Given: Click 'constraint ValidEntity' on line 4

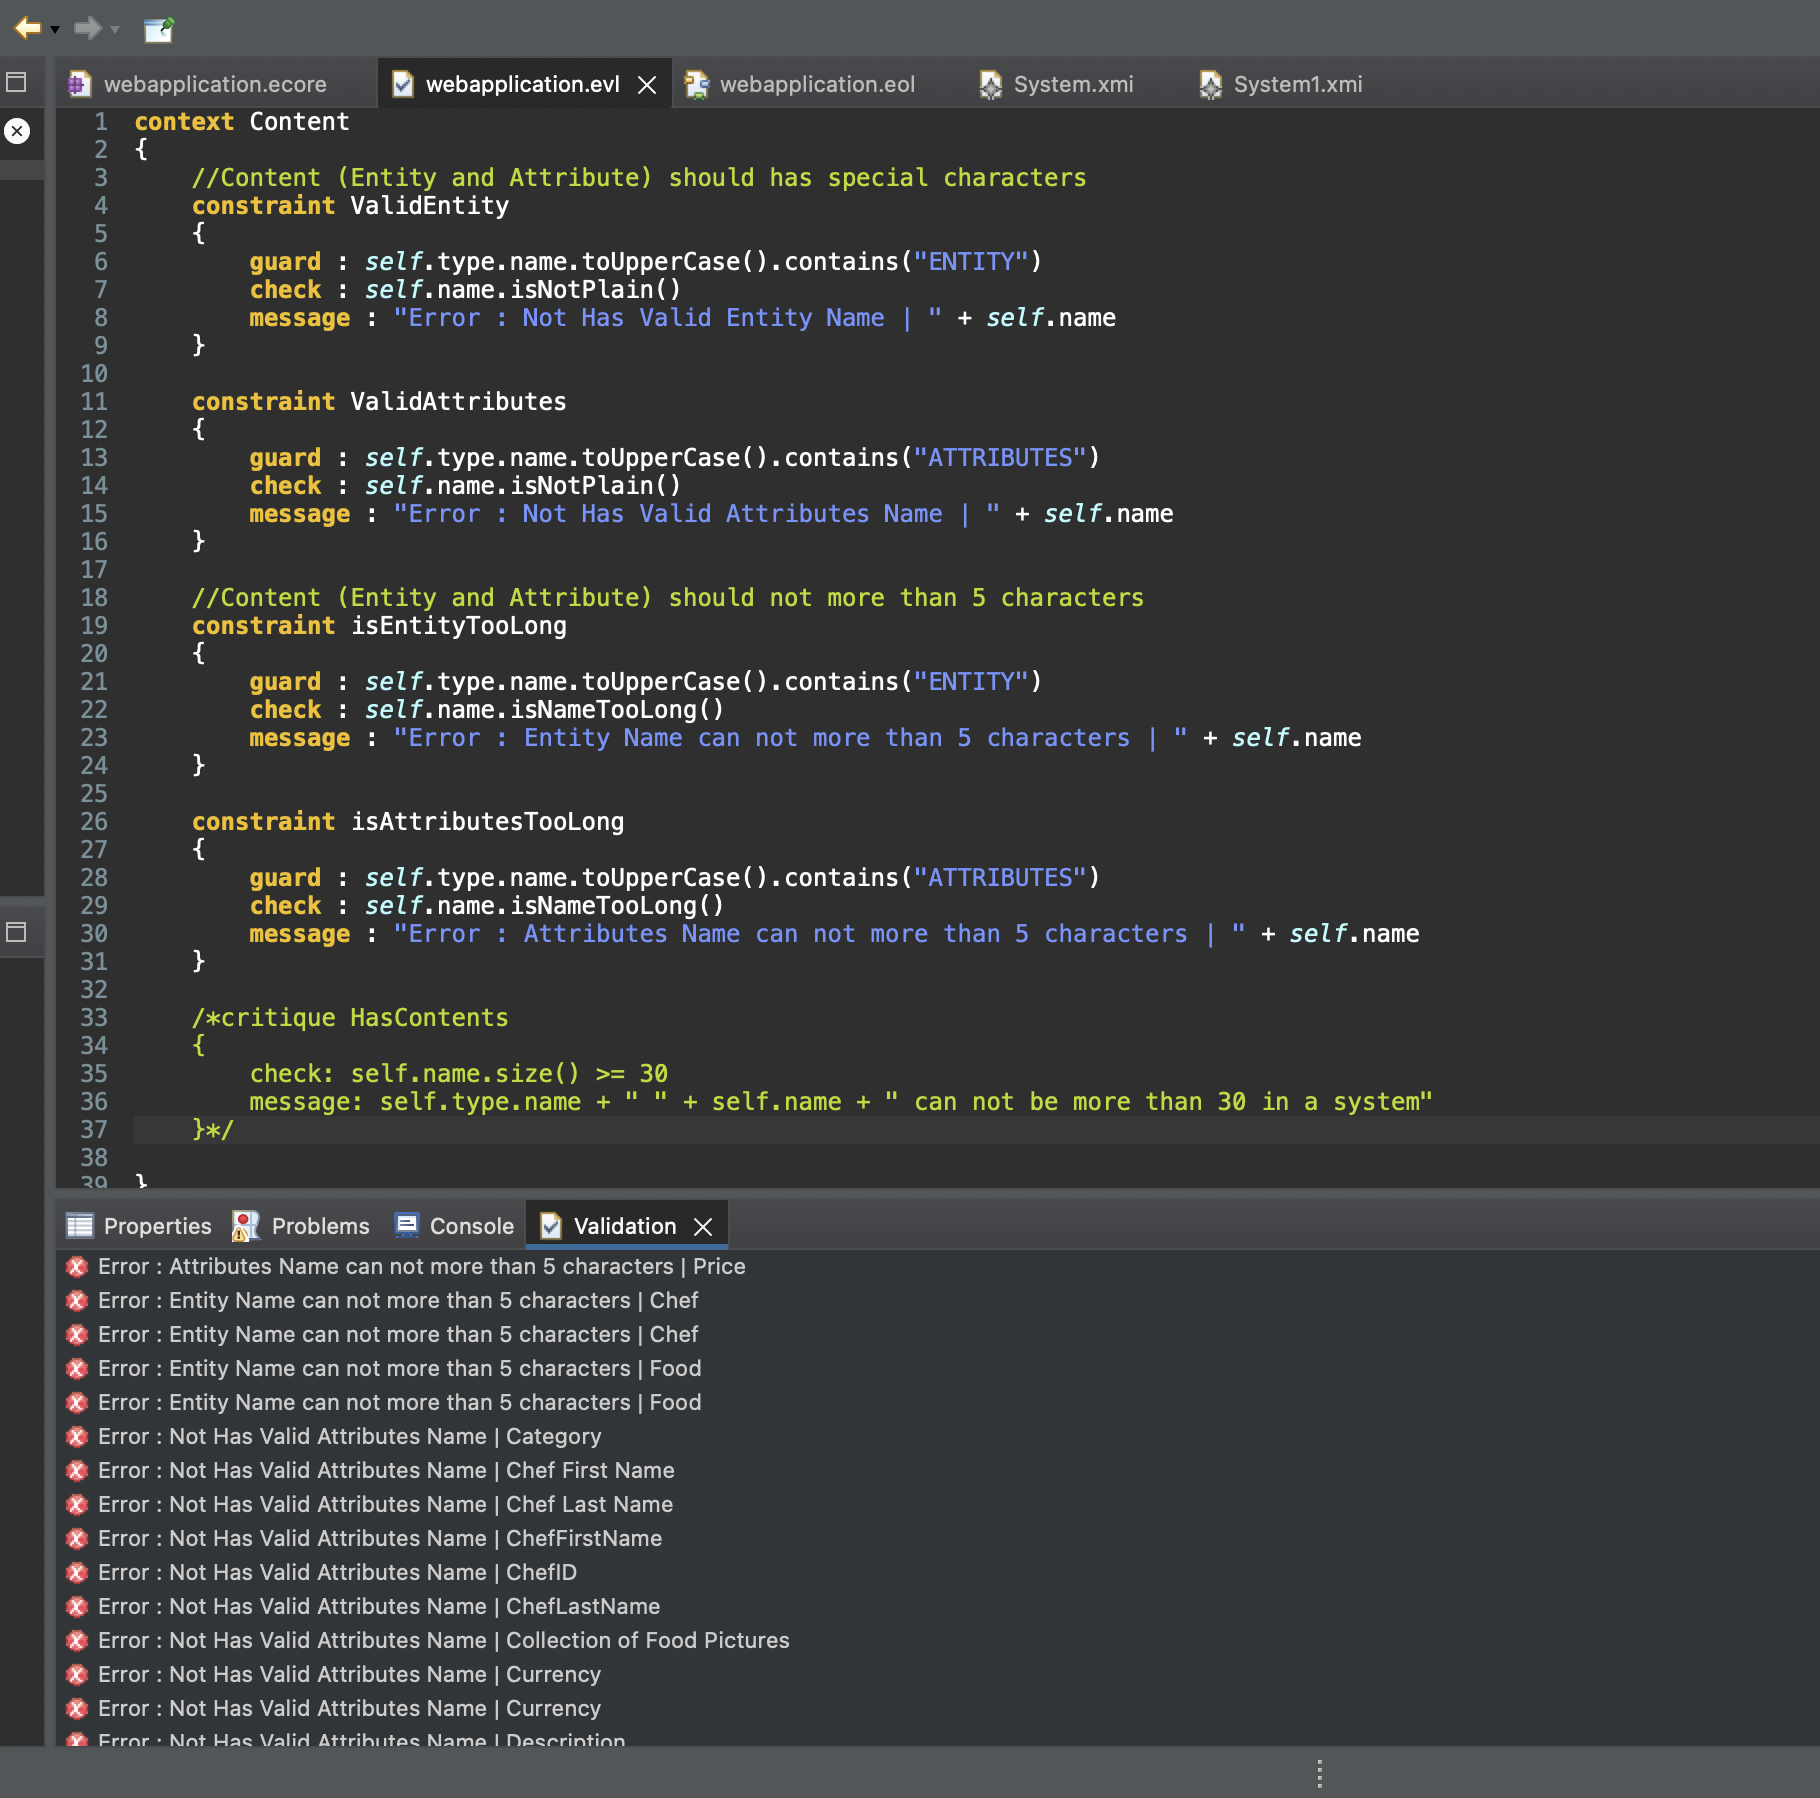Looking at the screenshot, I should click(350, 206).
